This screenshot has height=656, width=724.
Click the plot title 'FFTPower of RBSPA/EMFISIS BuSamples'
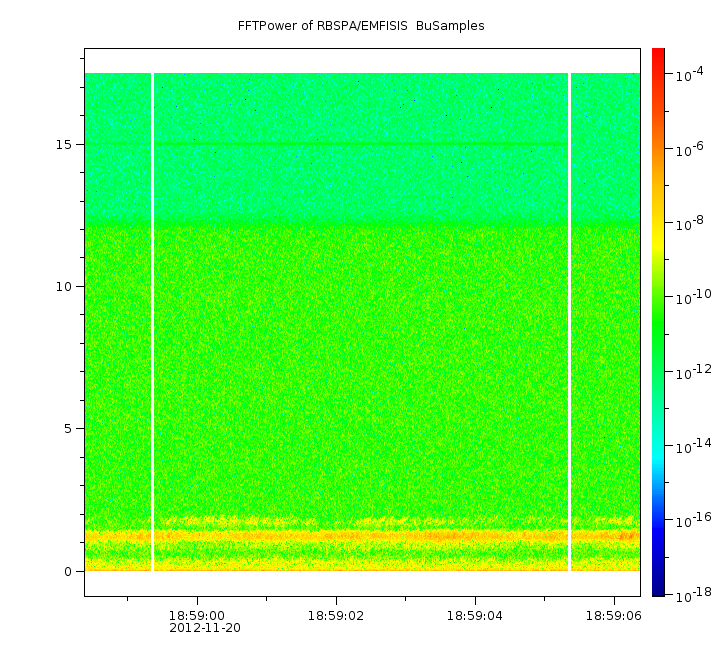coord(361,26)
